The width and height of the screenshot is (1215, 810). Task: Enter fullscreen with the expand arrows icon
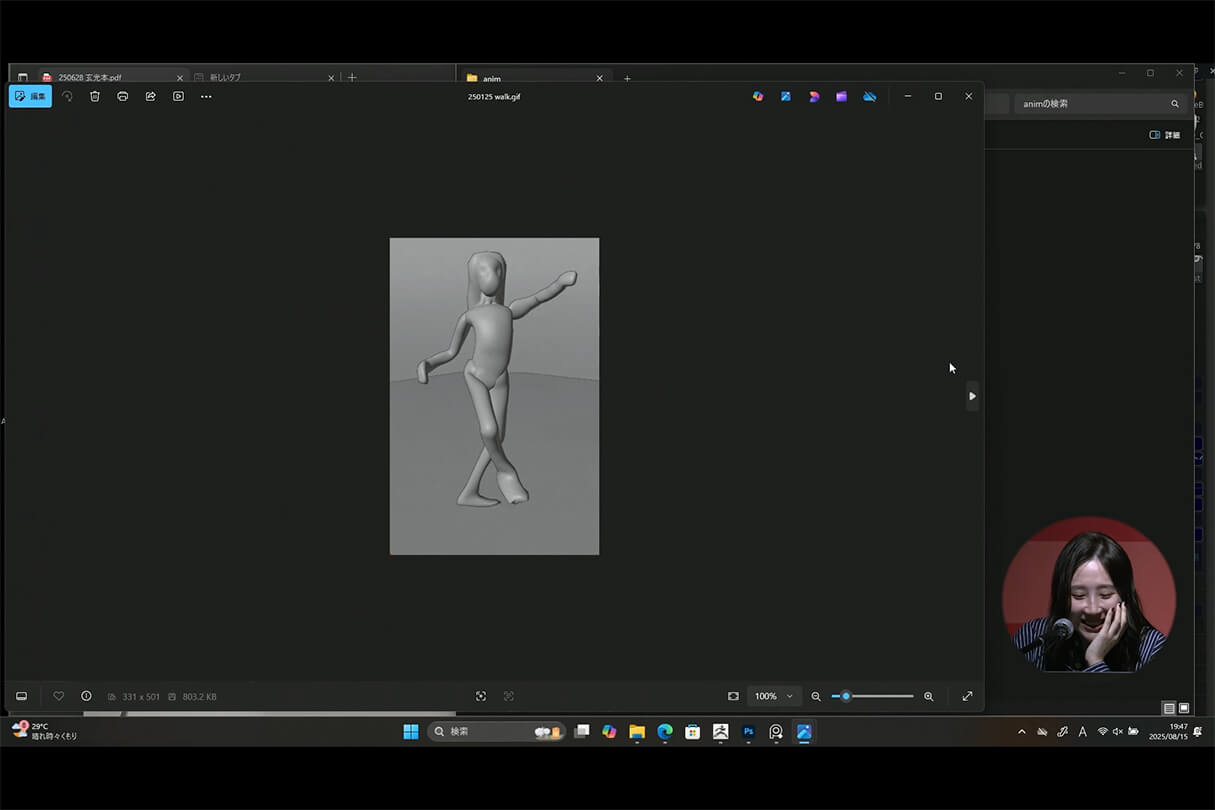[x=967, y=696]
